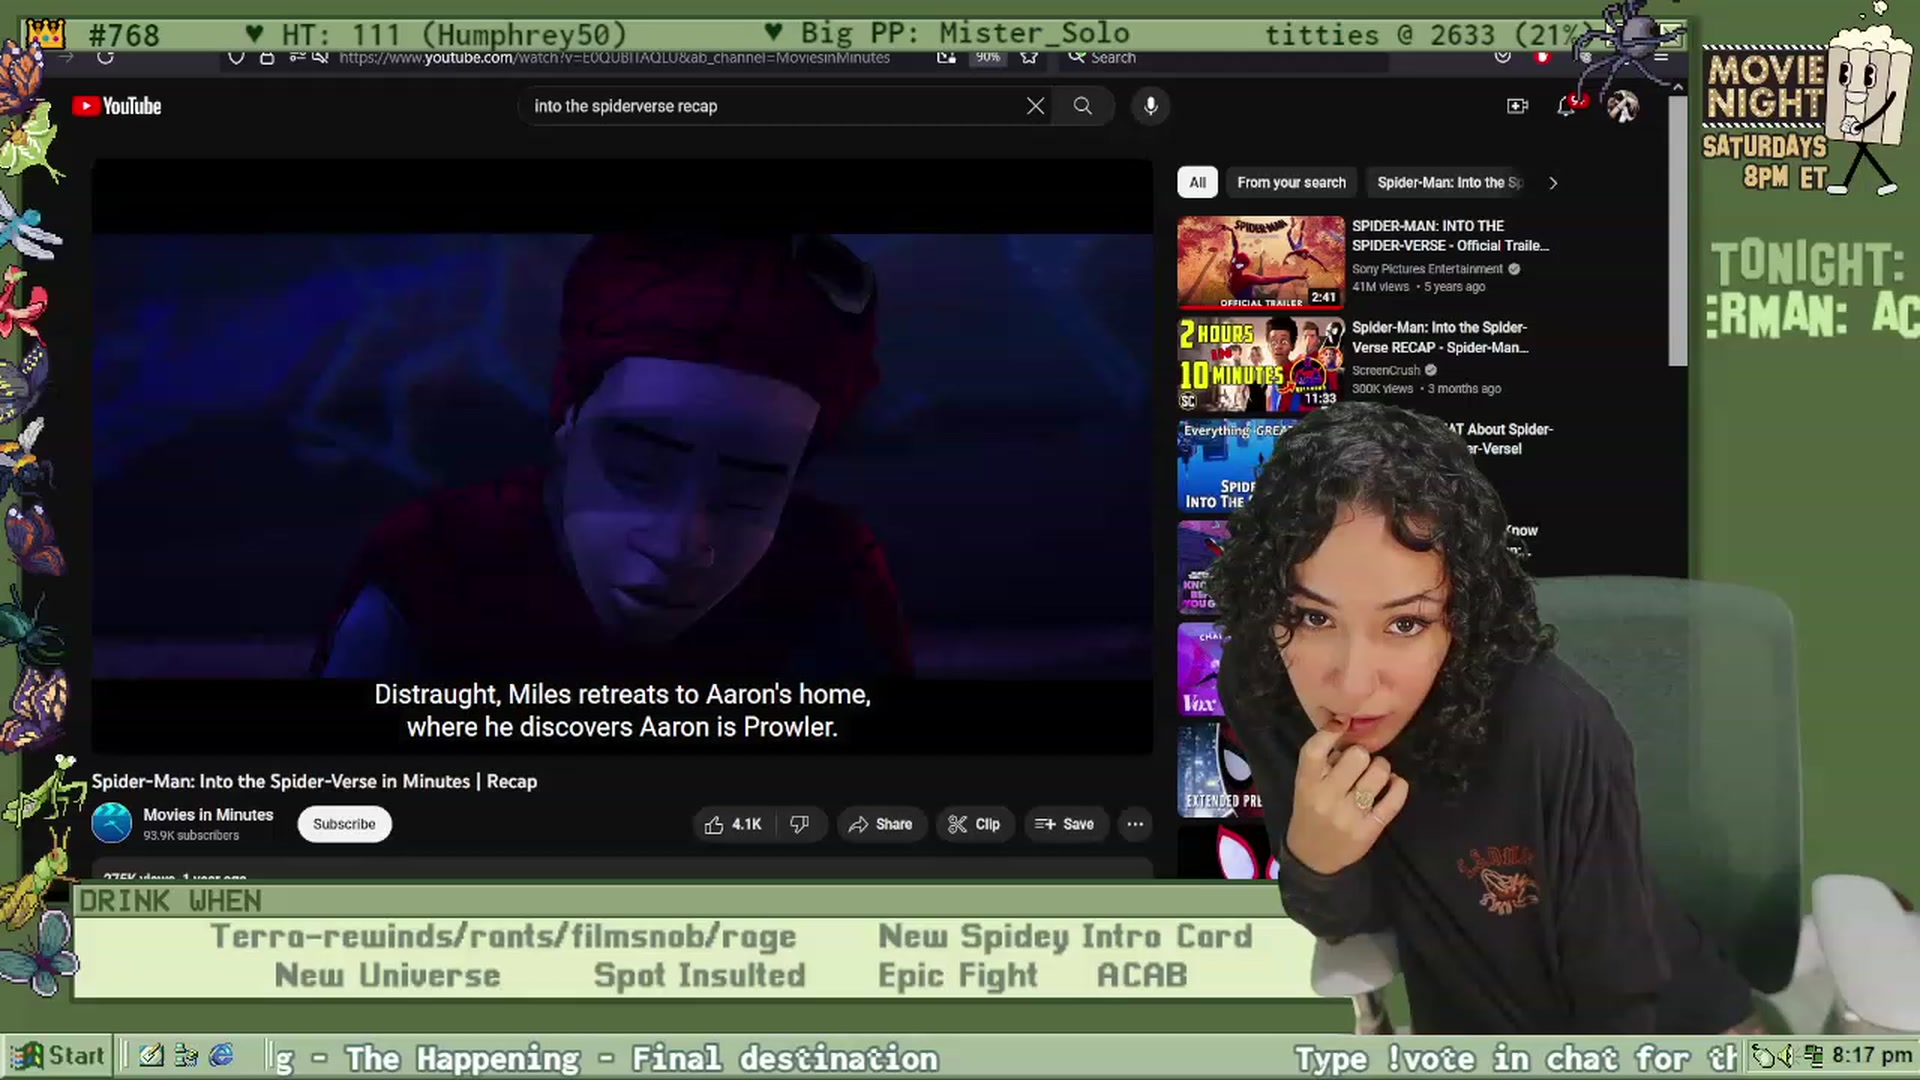Click the video player to pause
Image resolution: width=1920 pixels, height=1080 pixels.
(x=622, y=457)
